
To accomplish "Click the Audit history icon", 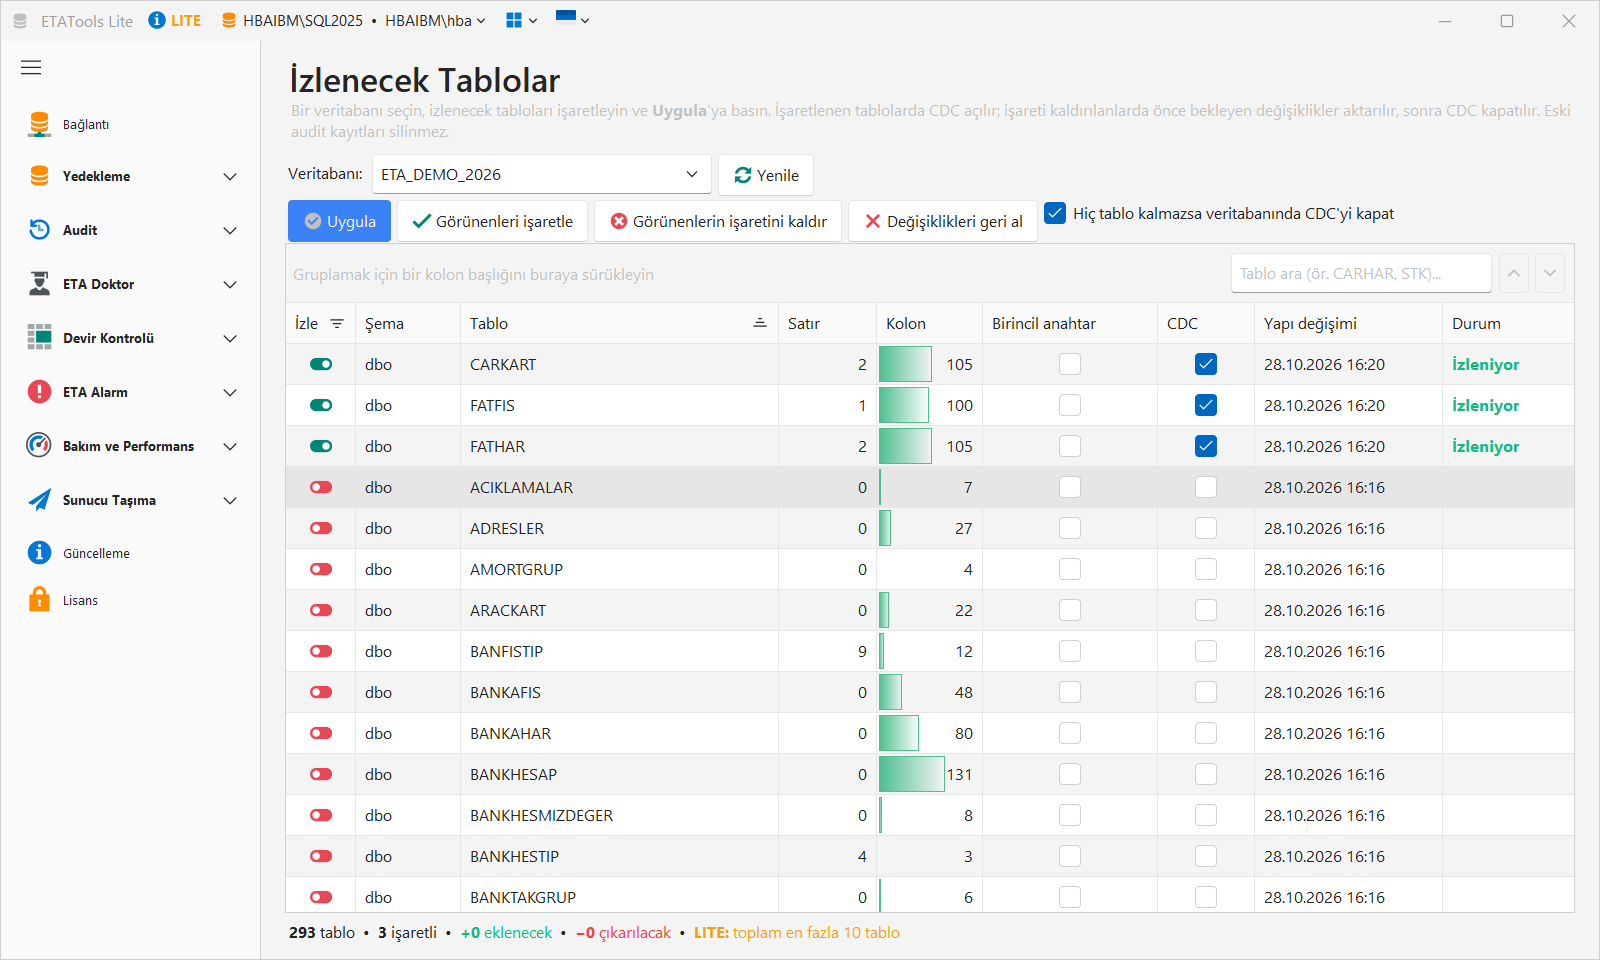I will 39,230.
